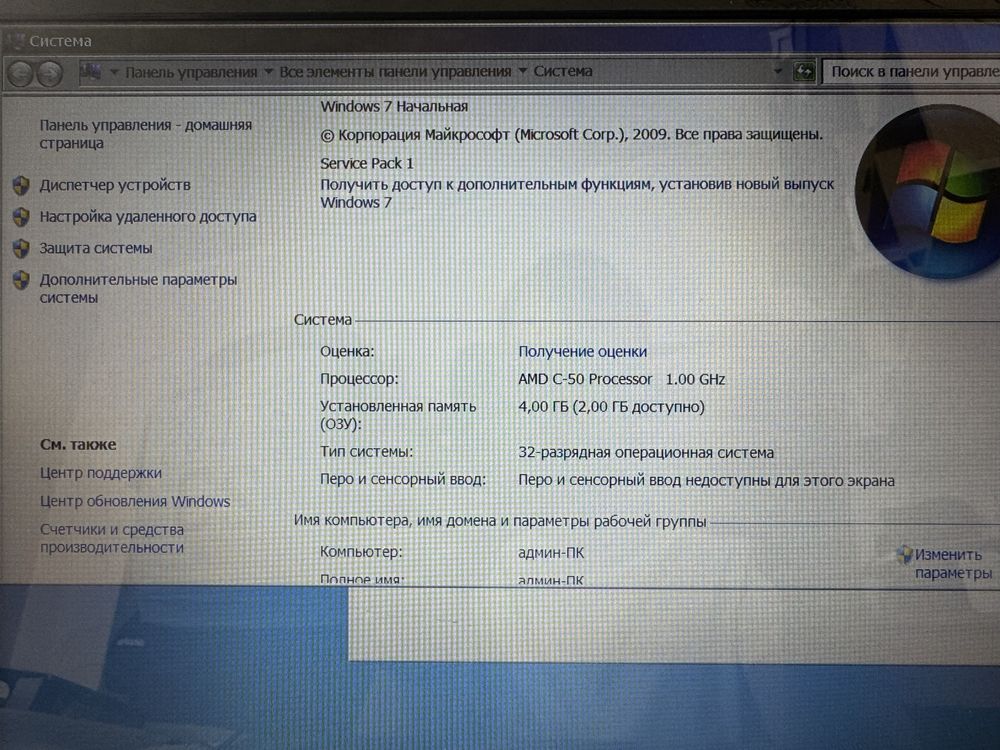
Task: Click shield icon beside Дополнительные параметры системы
Action: [21, 279]
